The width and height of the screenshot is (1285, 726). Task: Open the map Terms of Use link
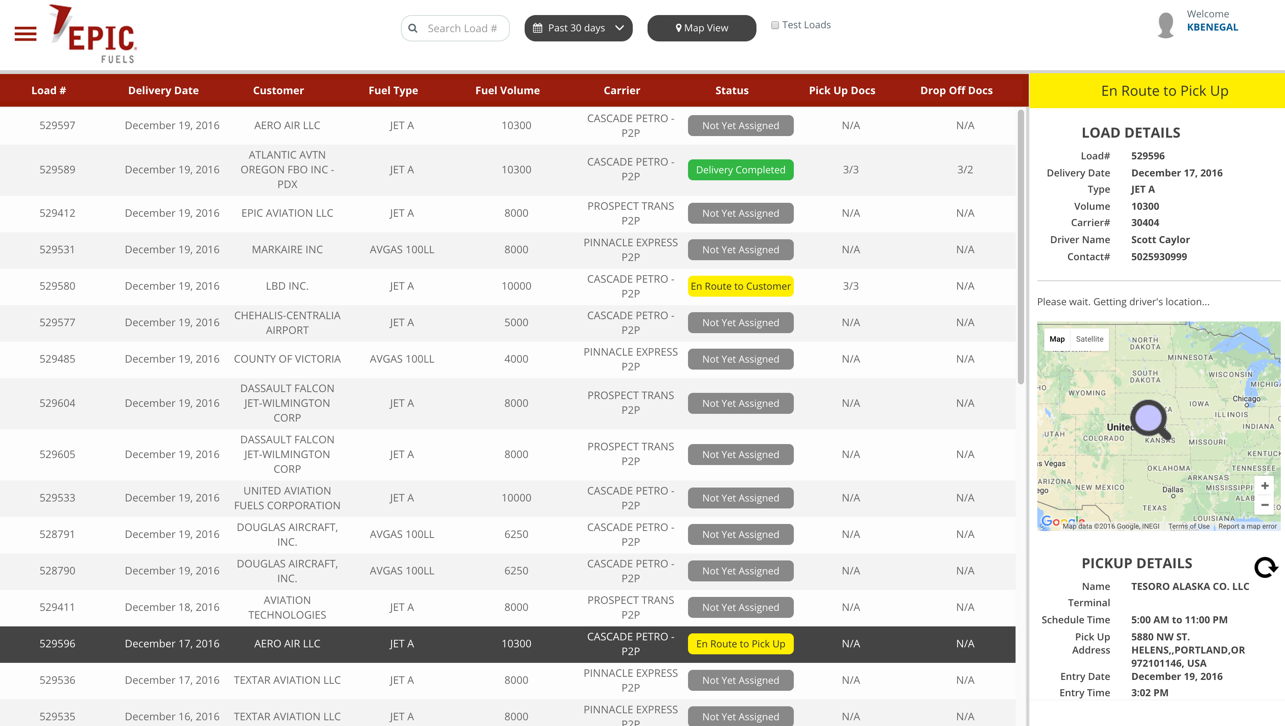tap(1189, 526)
